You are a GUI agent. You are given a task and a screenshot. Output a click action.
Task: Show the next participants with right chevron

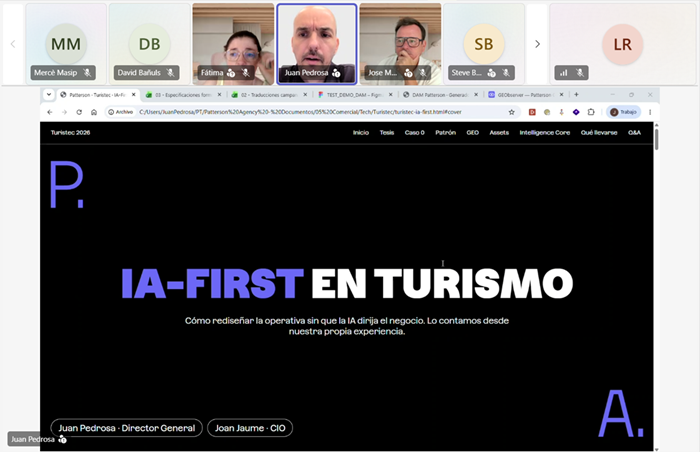point(537,44)
